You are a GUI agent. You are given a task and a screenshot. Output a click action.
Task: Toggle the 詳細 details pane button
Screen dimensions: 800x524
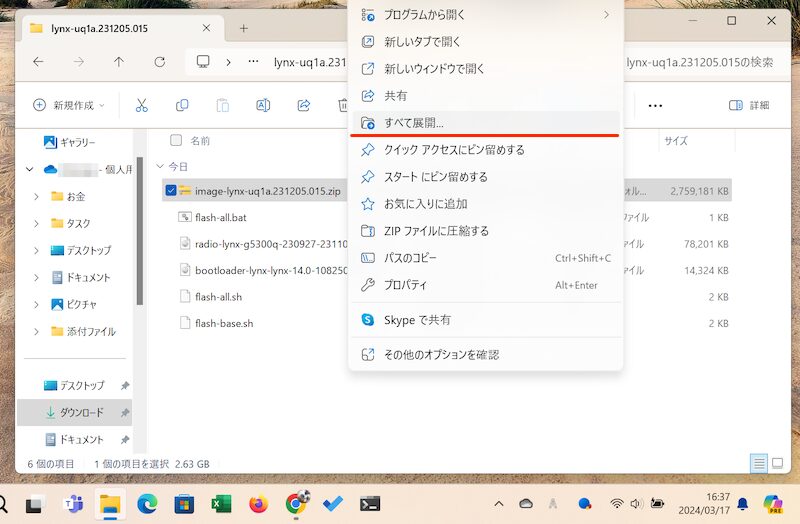tap(749, 105)
